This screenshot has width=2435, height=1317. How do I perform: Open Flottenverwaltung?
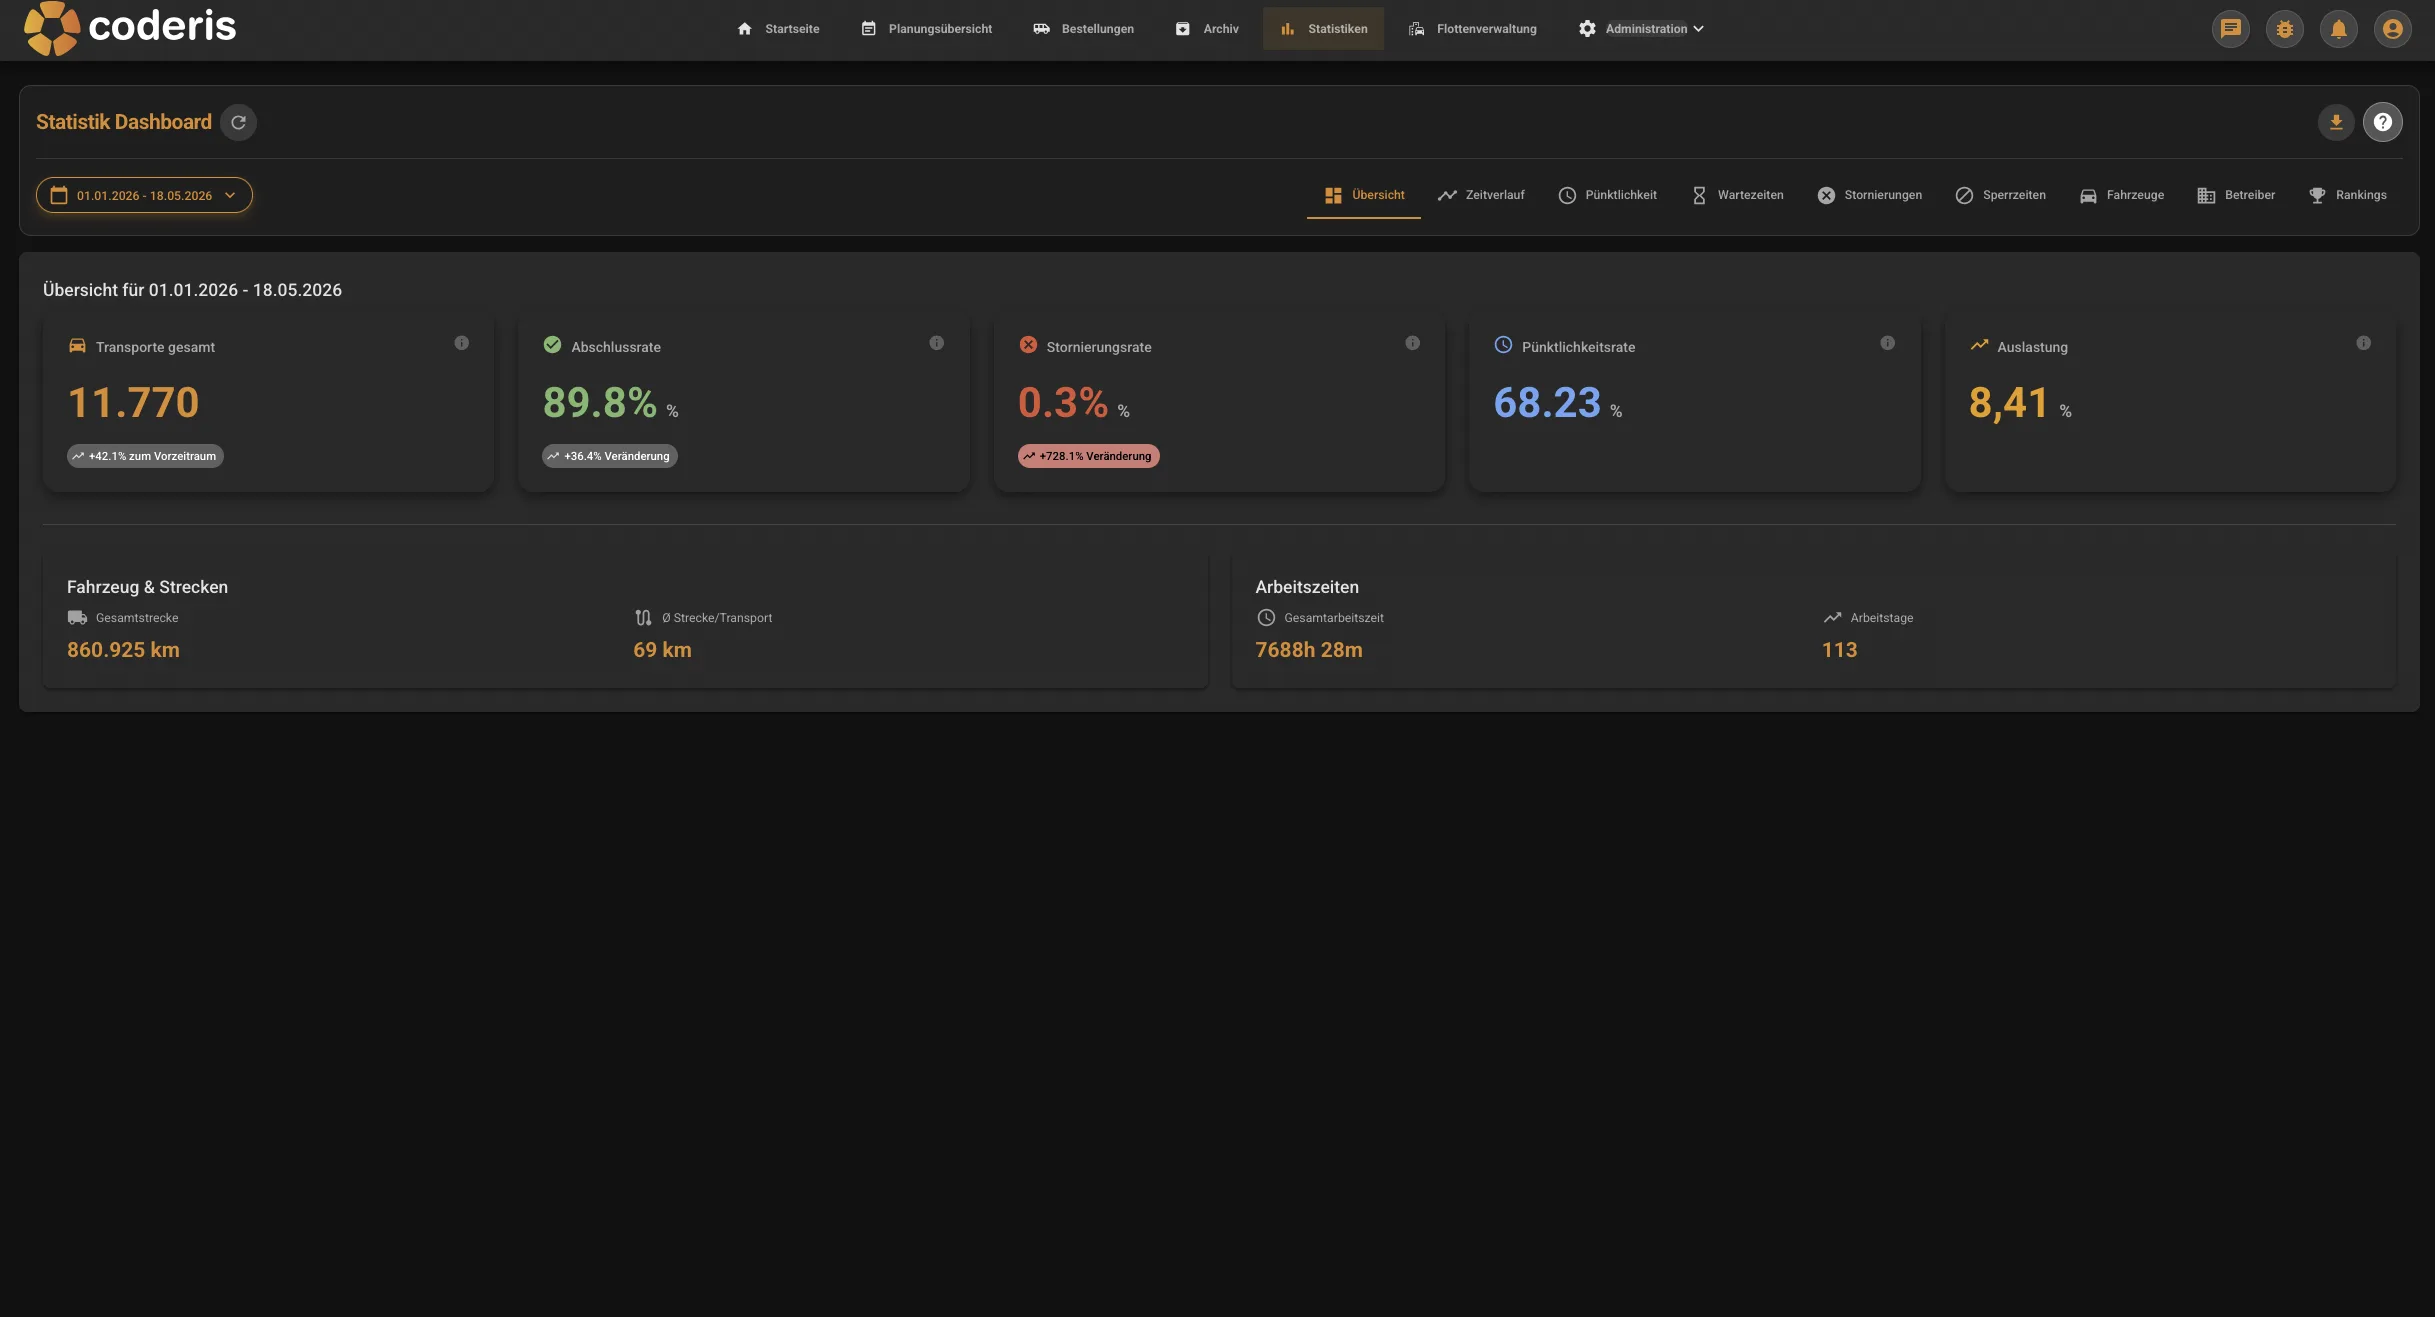tap(1472, 29)
